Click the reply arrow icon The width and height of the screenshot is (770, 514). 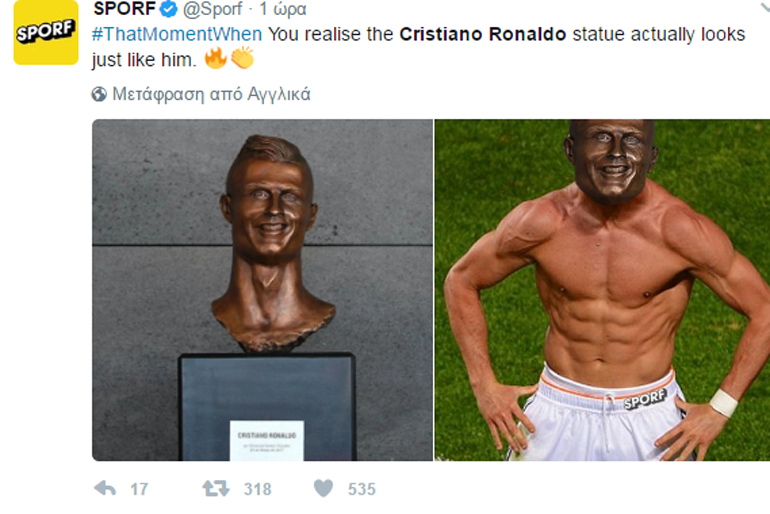[x=105, y=488]
